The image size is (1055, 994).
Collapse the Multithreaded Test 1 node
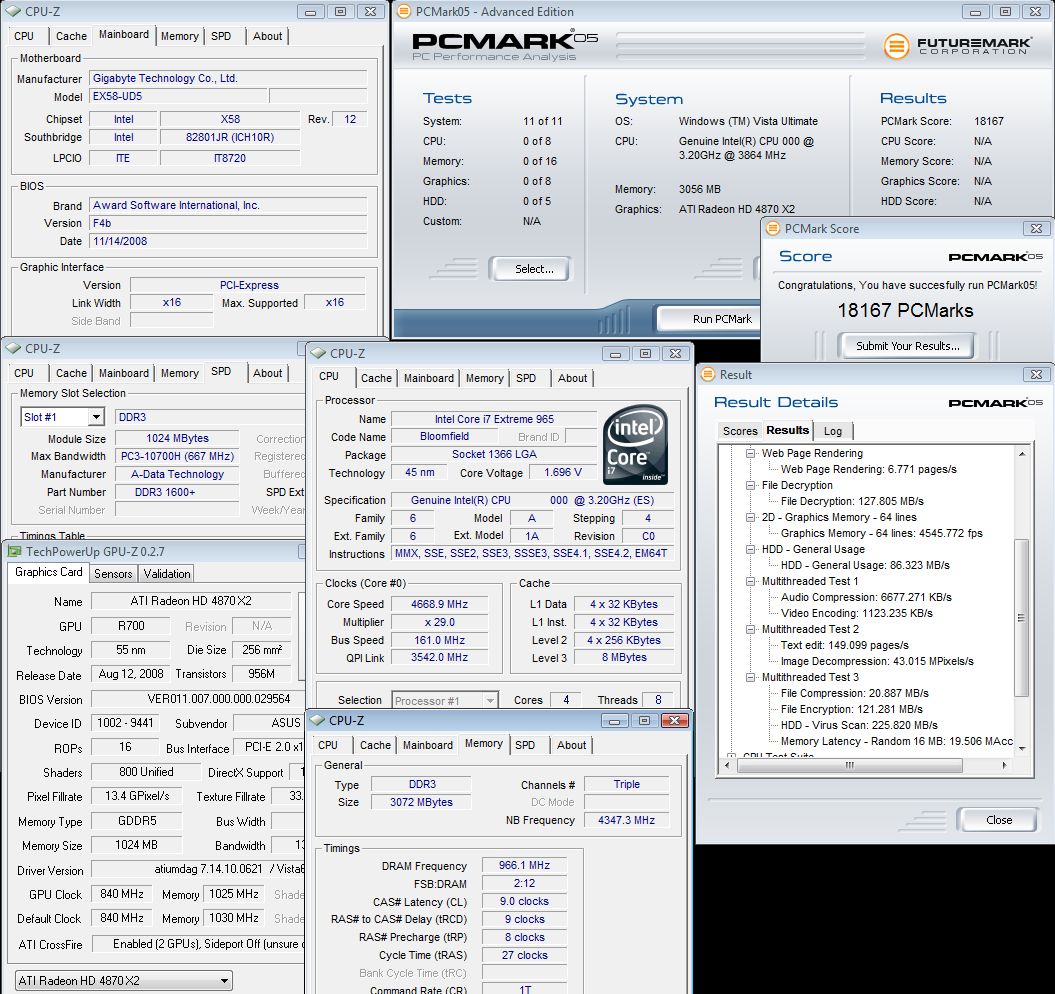(x=751, y=581)
